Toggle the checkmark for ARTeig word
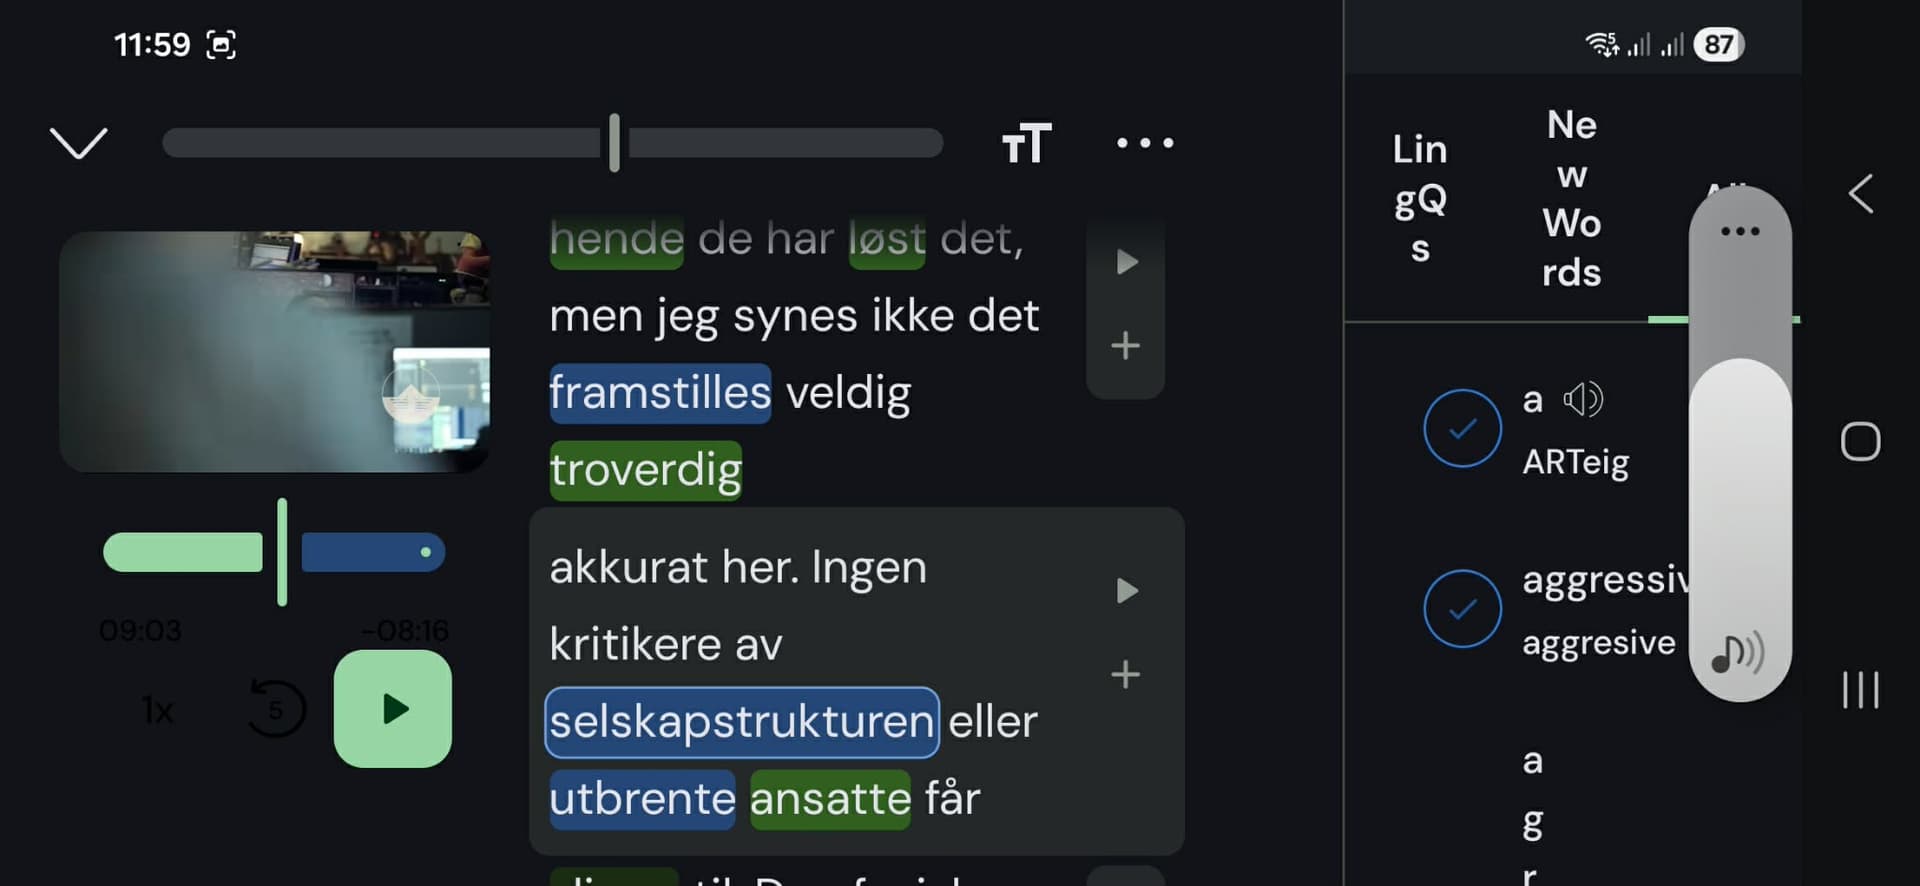The height and width of the screenshot is (886, 1920). click(x=1462, y=428)
